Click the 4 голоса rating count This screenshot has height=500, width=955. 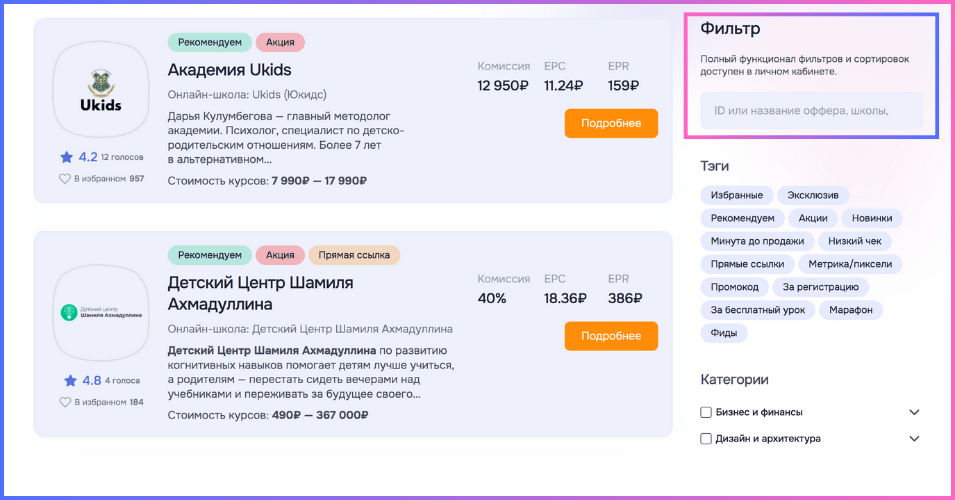(x=122, y=381)
